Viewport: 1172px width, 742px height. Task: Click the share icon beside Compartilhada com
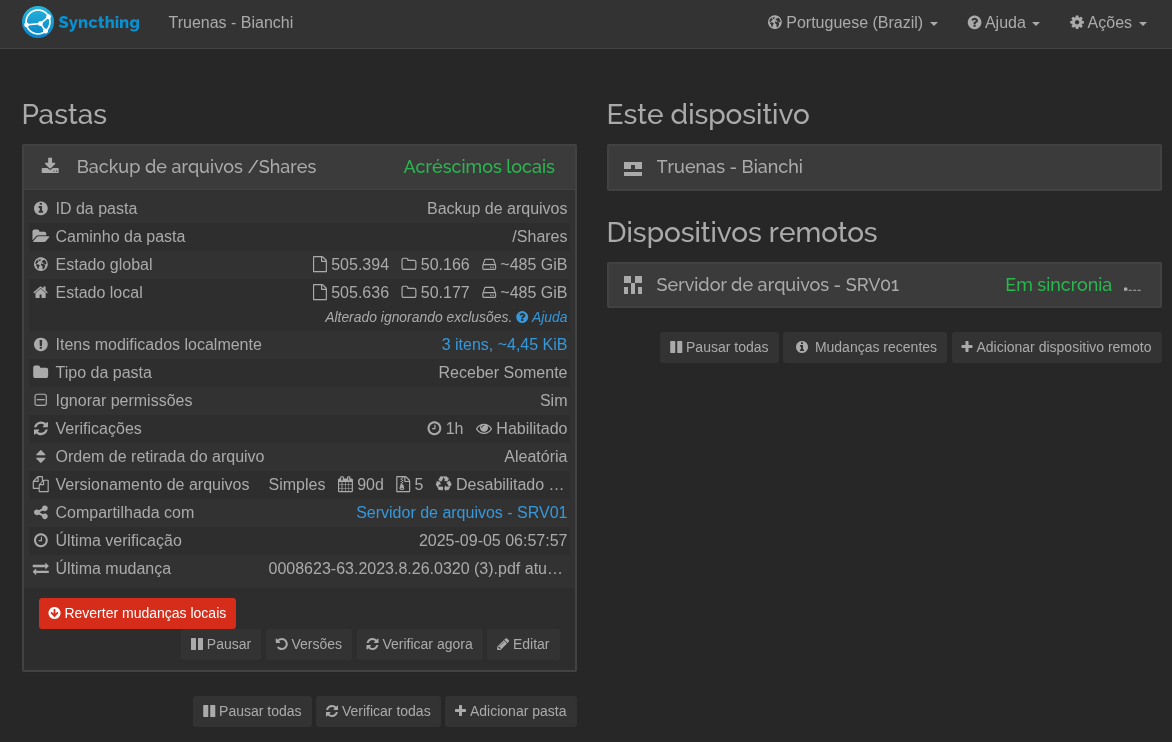tap(41, 513)
